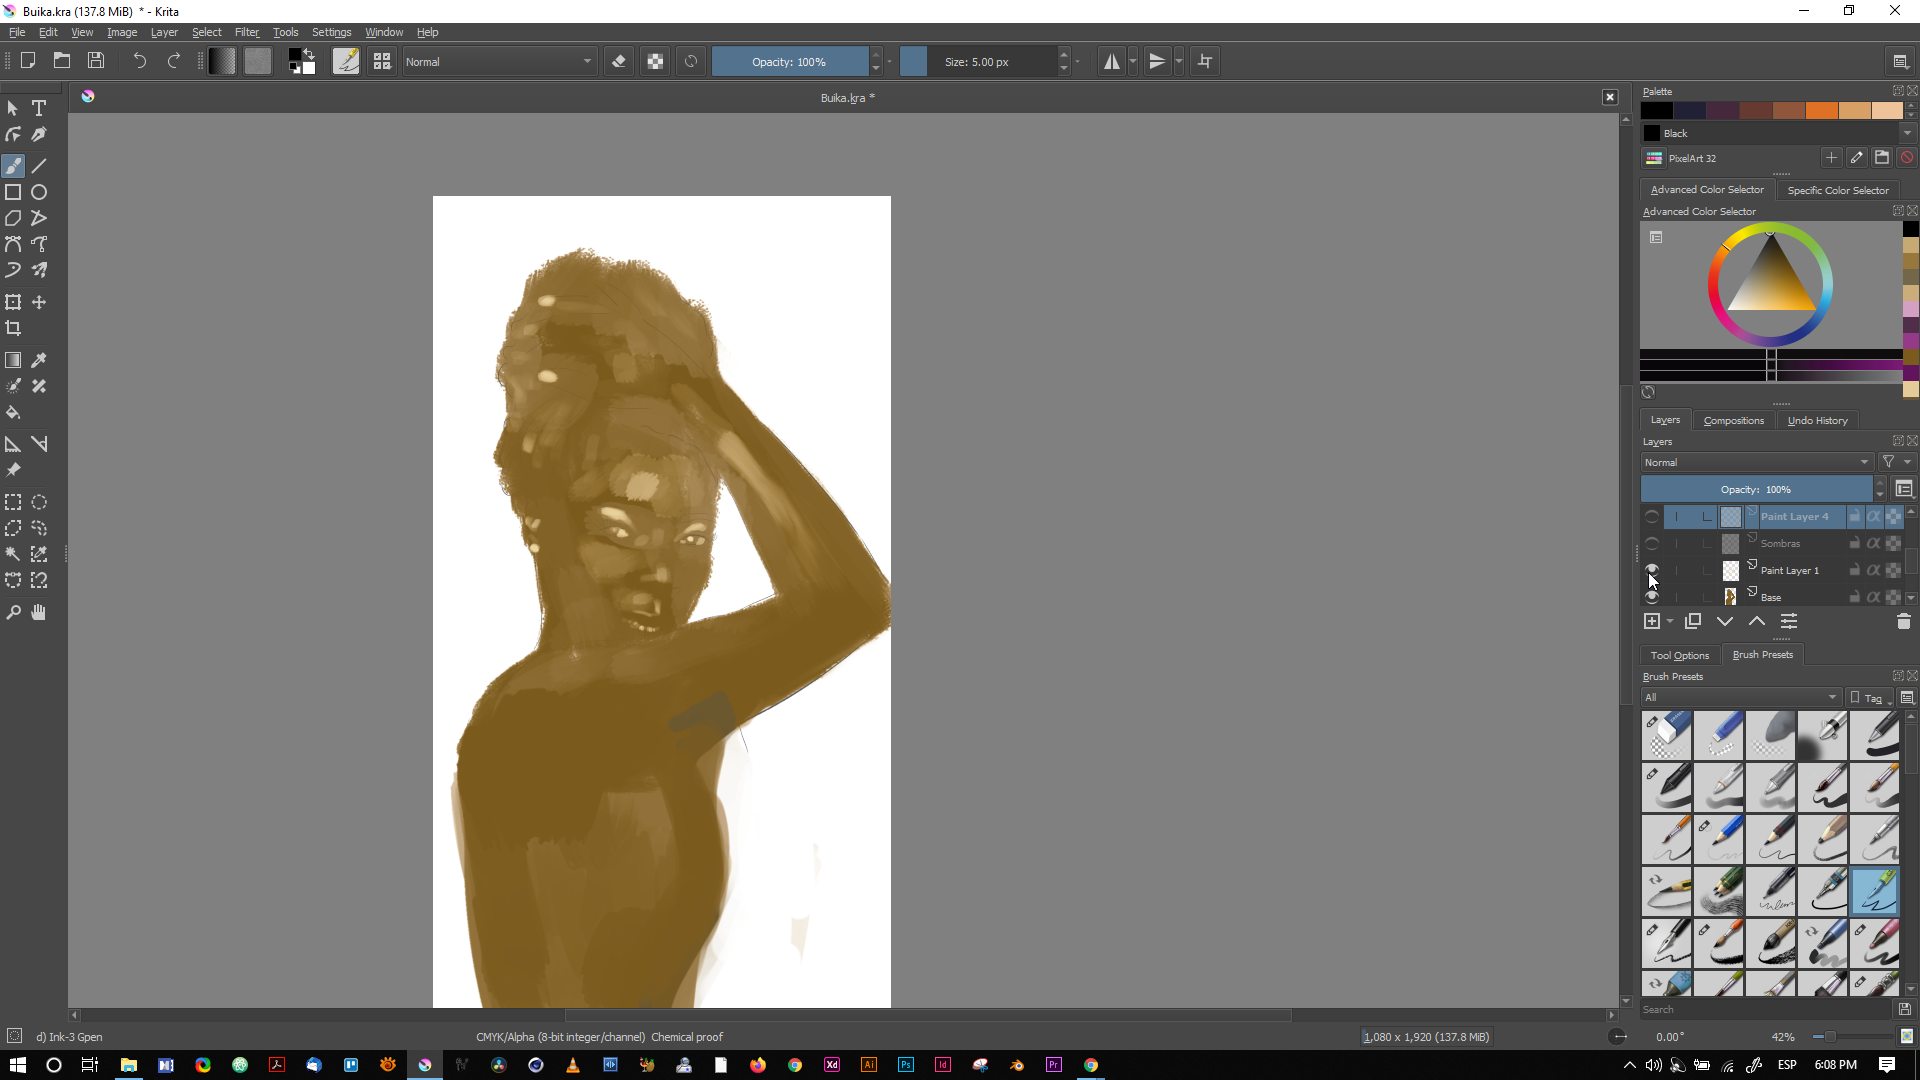
Task: Select the Text tool in the toolbox
Action: pyautogui.click(x=39, y=108)
